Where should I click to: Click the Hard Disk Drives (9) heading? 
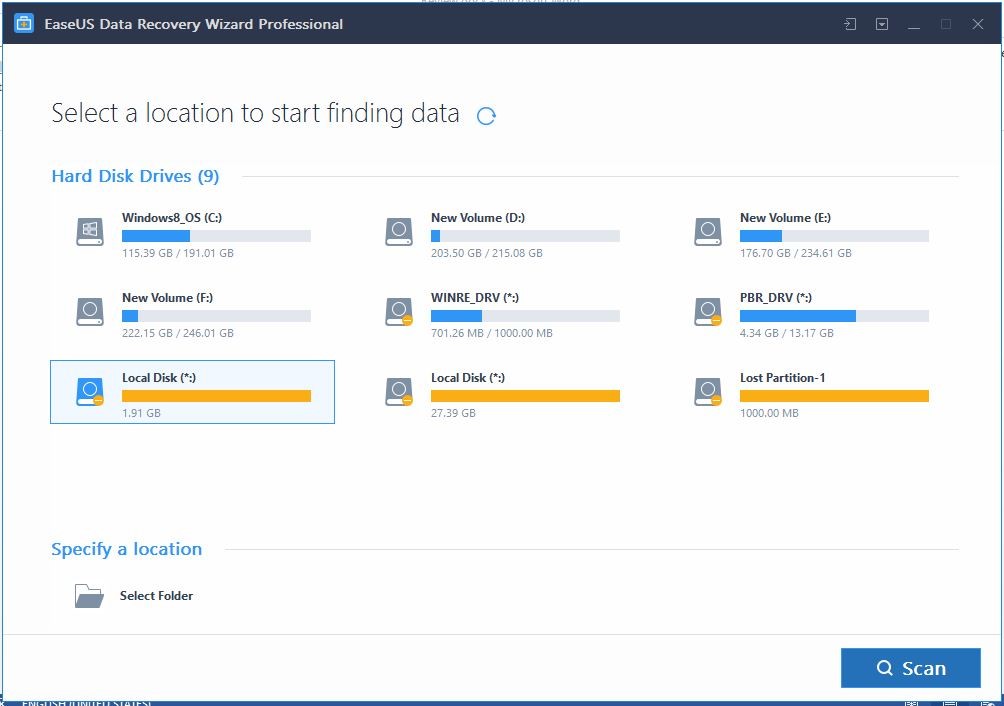(135, 176)
